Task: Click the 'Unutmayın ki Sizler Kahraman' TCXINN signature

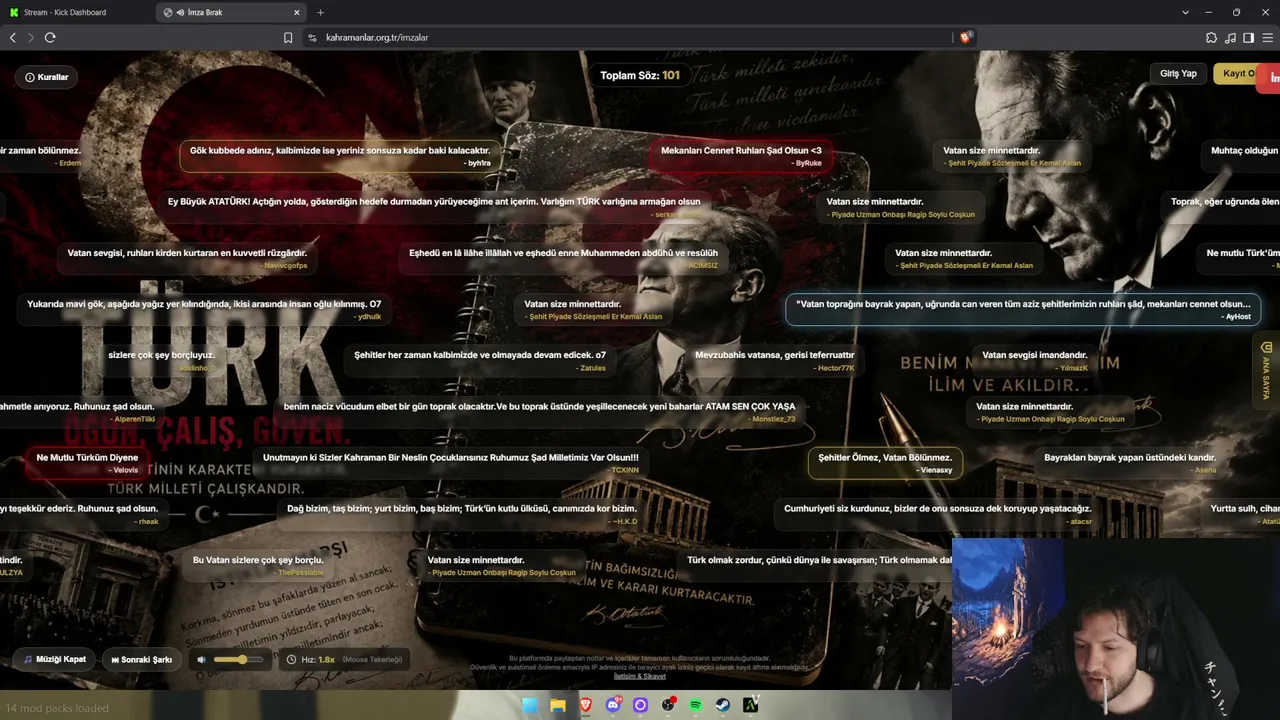Action: point(451,463)
